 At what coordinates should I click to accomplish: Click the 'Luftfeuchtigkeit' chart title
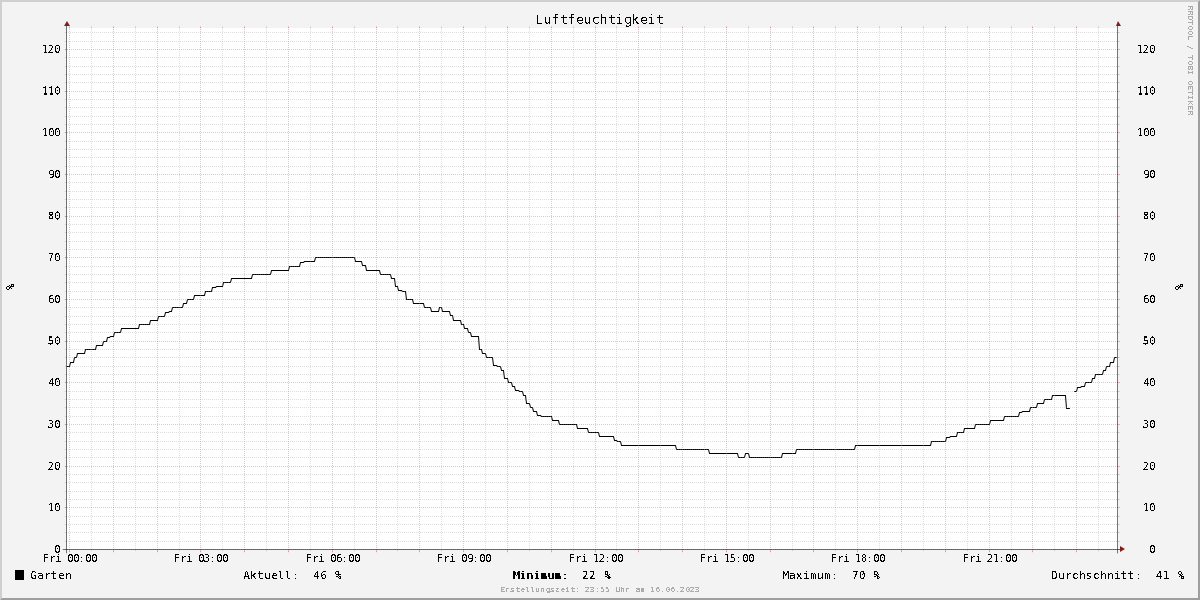tap(599, 19)
